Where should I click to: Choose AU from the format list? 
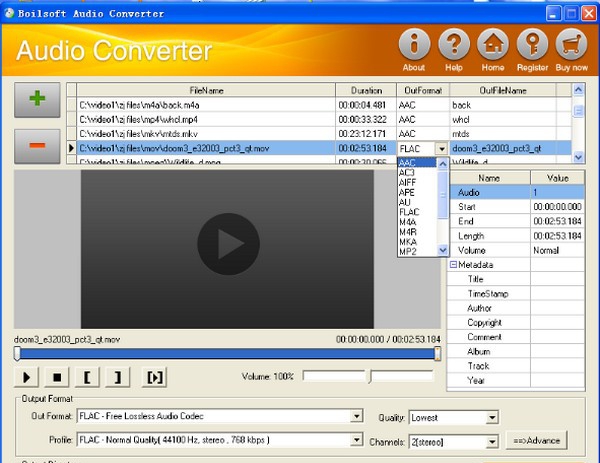pos(417,202)
